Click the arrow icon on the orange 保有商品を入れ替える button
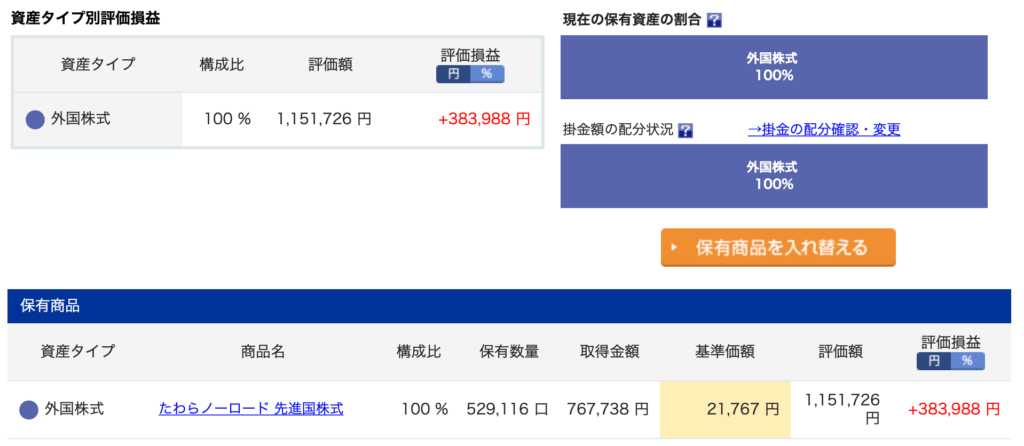This screenshot has width=1024, height=446. pos(675,248)
